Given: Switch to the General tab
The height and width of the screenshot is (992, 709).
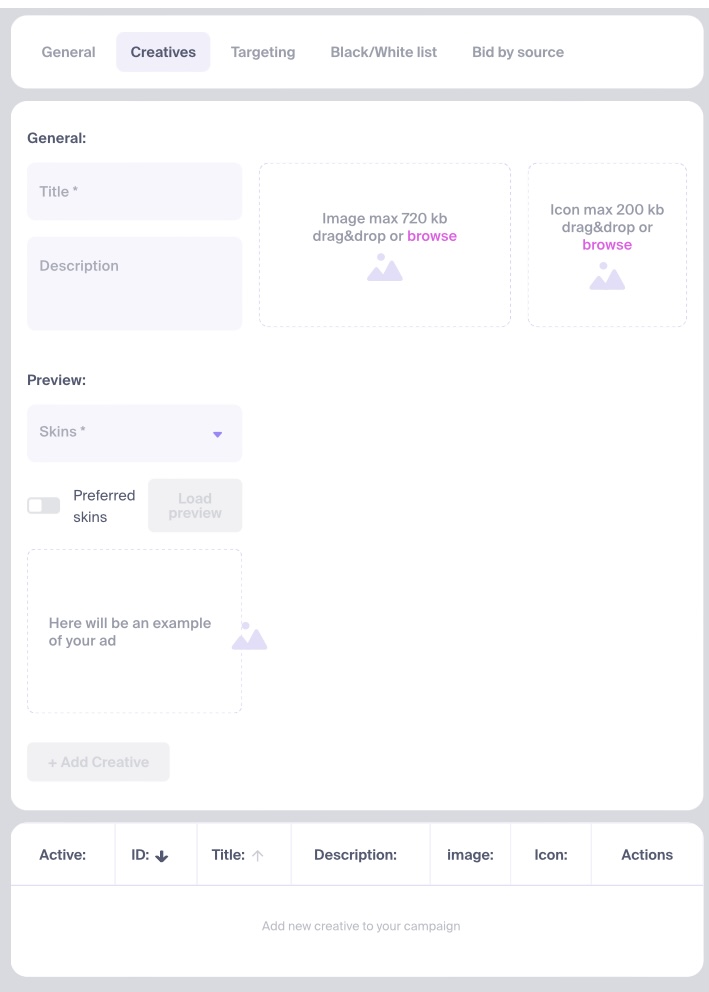Looking at the screenshot, I should click(68, 52).
